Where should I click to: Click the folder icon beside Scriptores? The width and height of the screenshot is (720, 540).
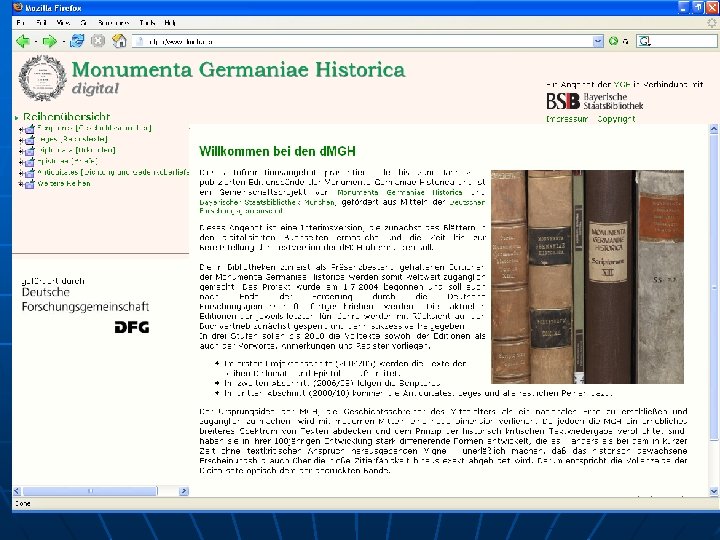(30, 129)
